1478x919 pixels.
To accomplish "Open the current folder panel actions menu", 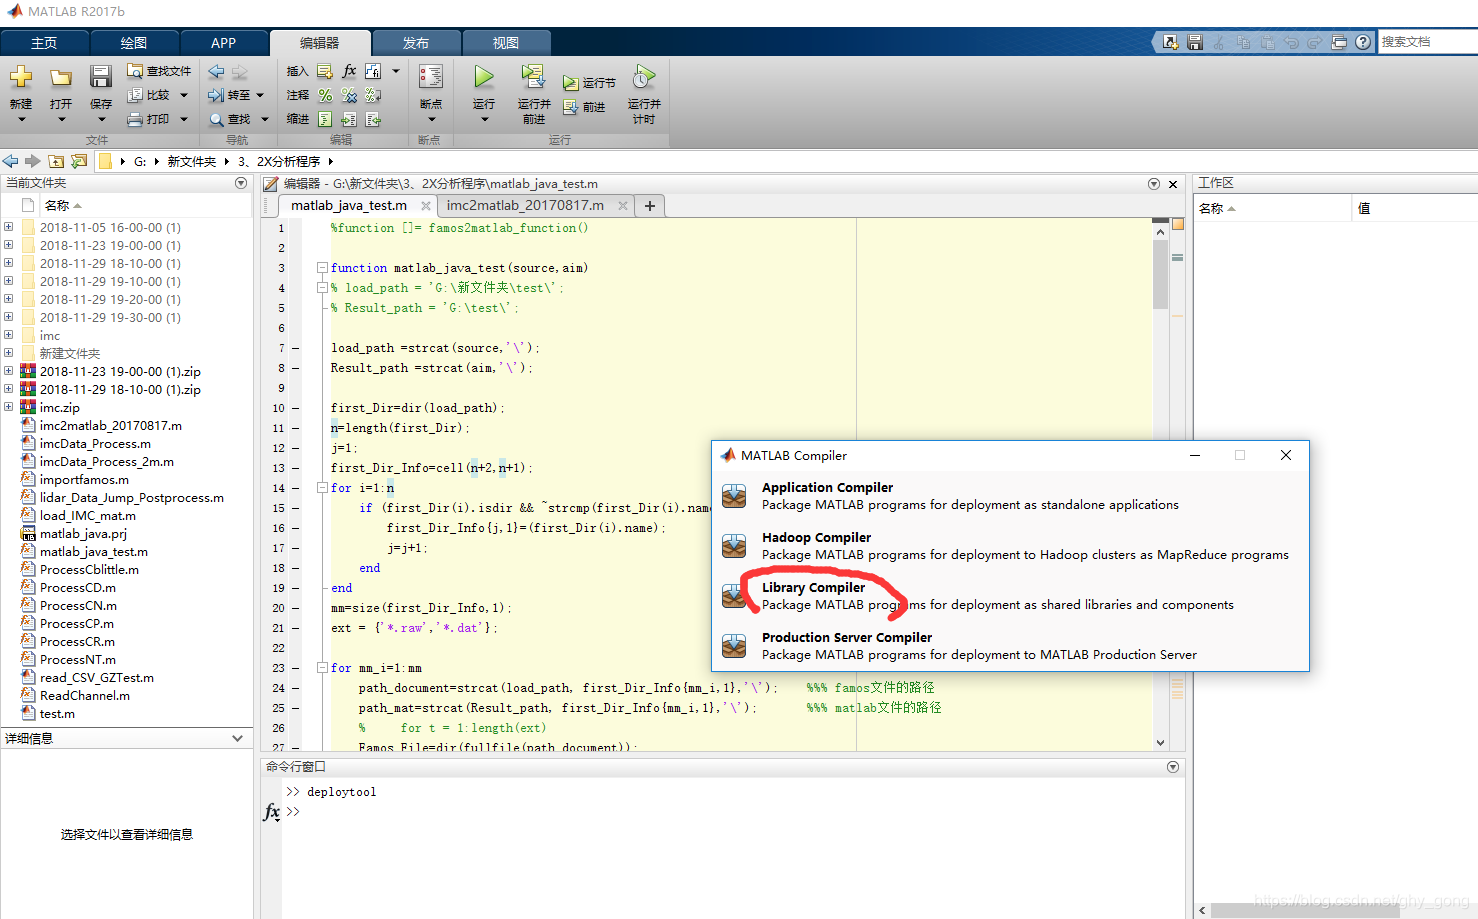I will click(240, 183).
